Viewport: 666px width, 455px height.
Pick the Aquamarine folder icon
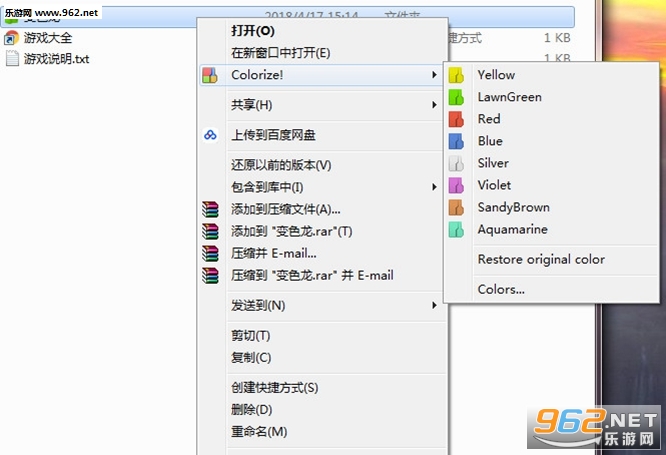point(456,230)
